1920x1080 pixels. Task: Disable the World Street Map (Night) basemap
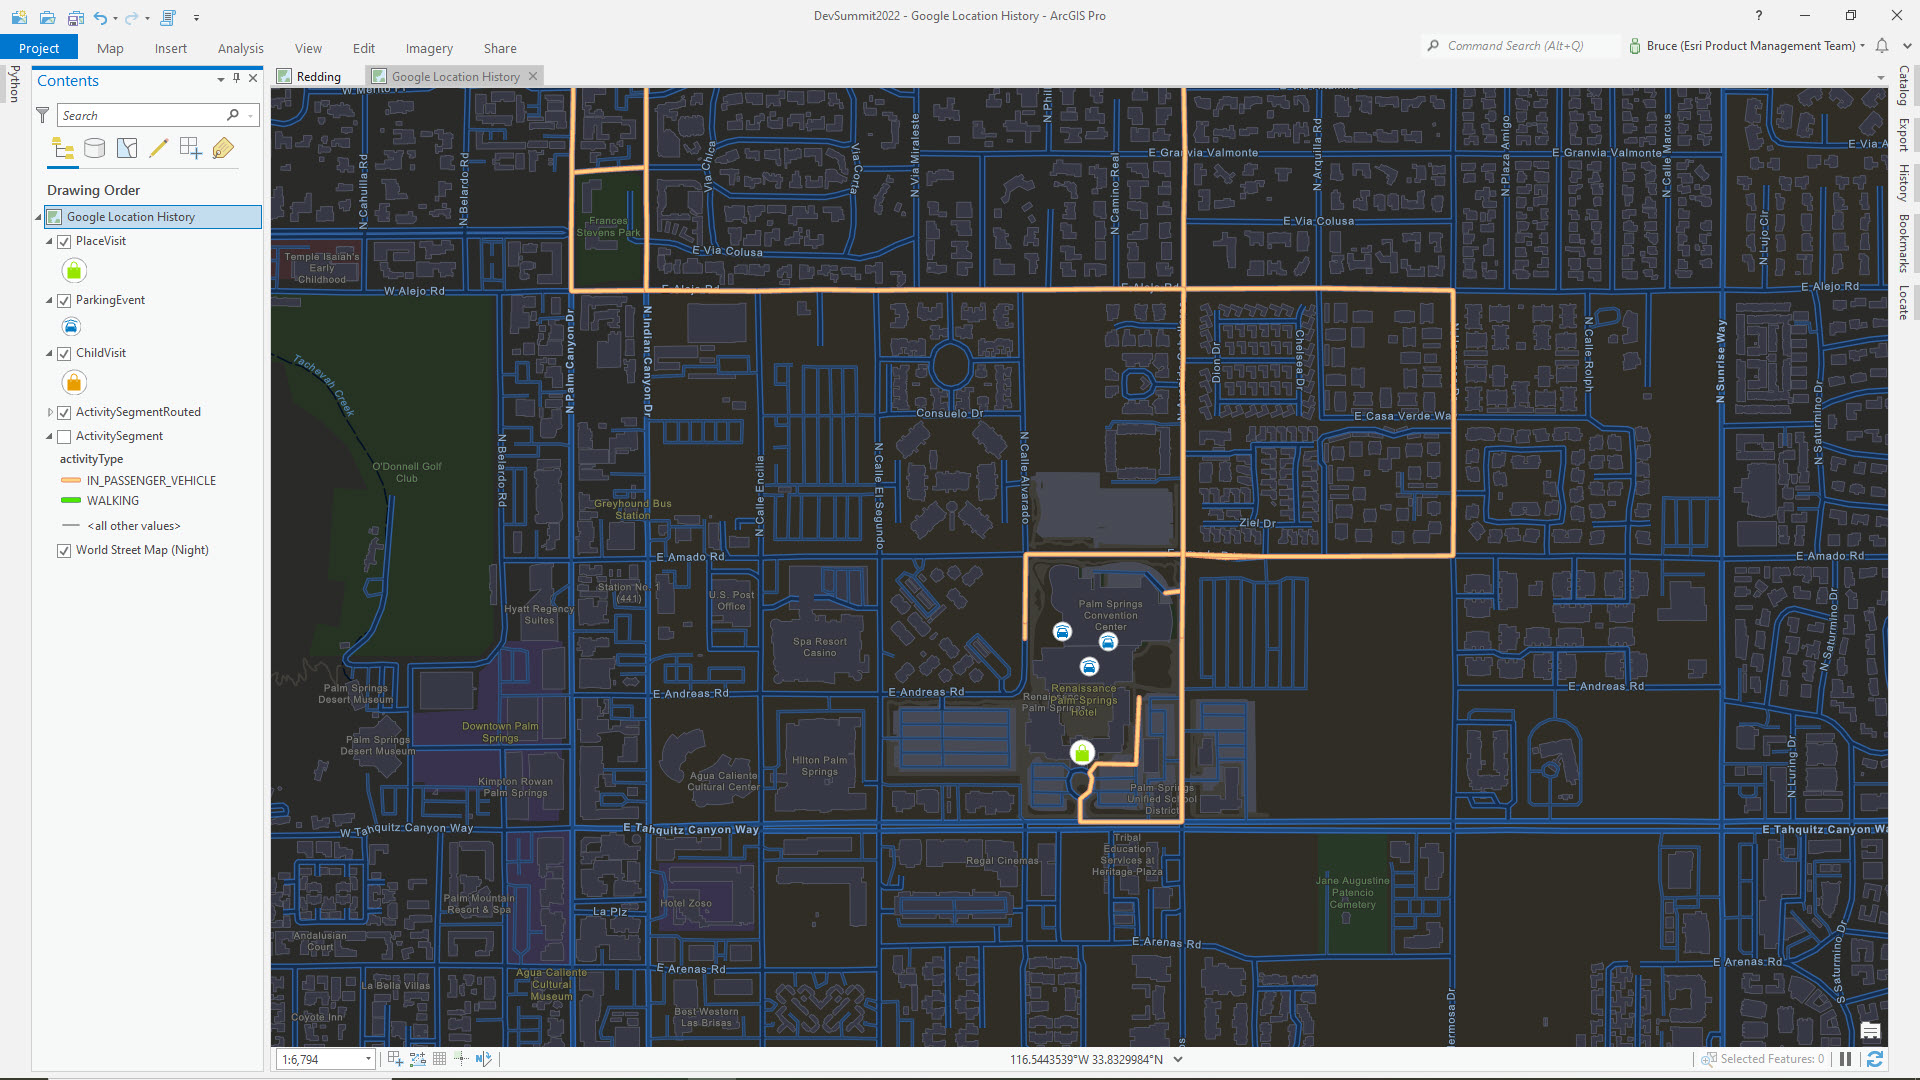64,550
